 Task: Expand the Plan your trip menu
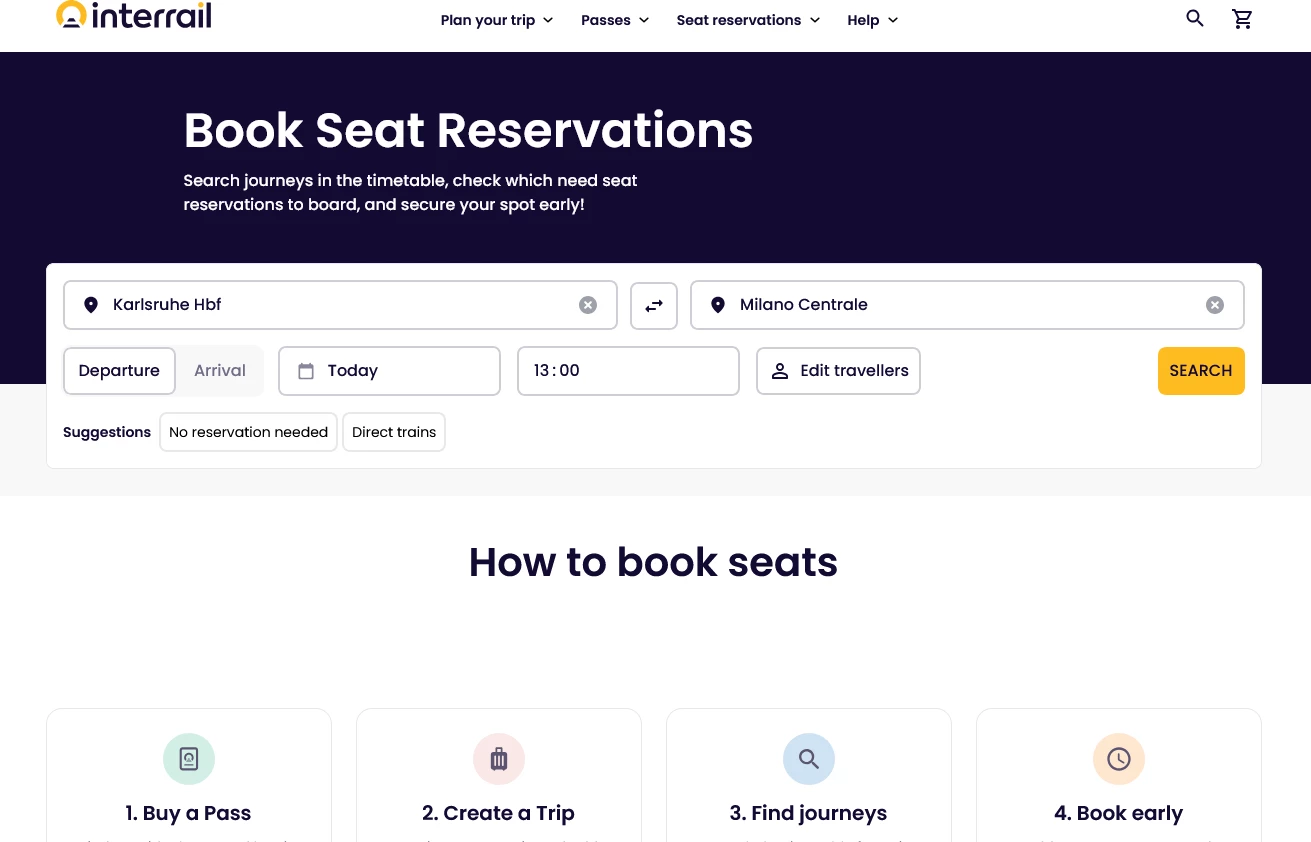coord(497,20)
